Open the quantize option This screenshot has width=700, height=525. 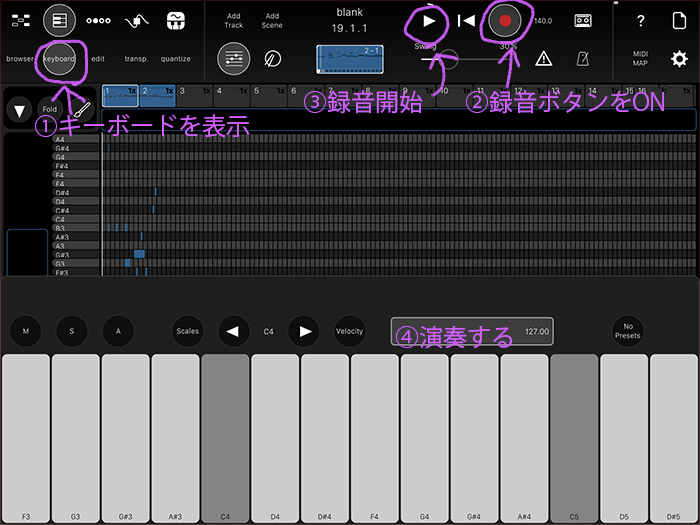click(175, 59)
